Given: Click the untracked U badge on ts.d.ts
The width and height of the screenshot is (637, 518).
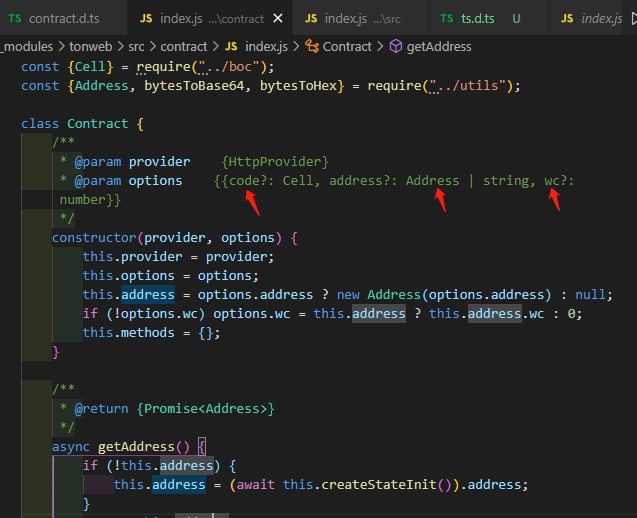Looking at the screenshot, I should [516, 19].
